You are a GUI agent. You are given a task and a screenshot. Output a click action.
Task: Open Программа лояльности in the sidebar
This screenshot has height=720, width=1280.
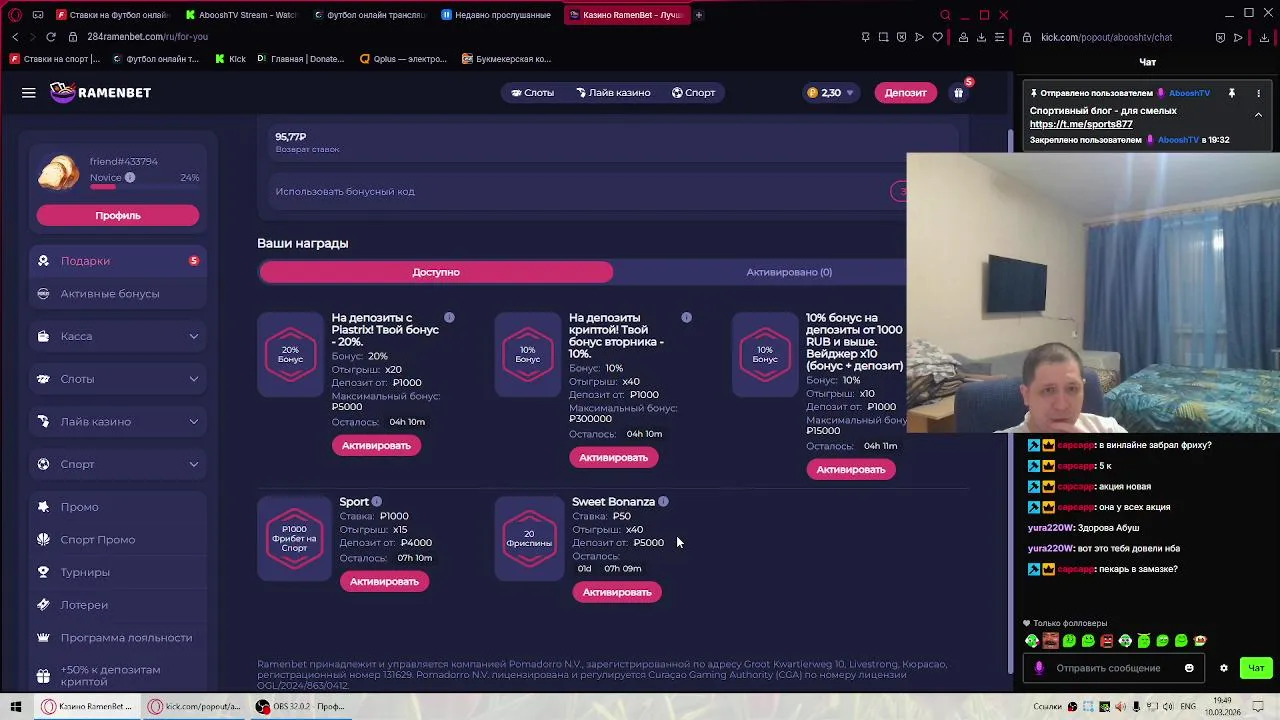[x=118, y=638]
